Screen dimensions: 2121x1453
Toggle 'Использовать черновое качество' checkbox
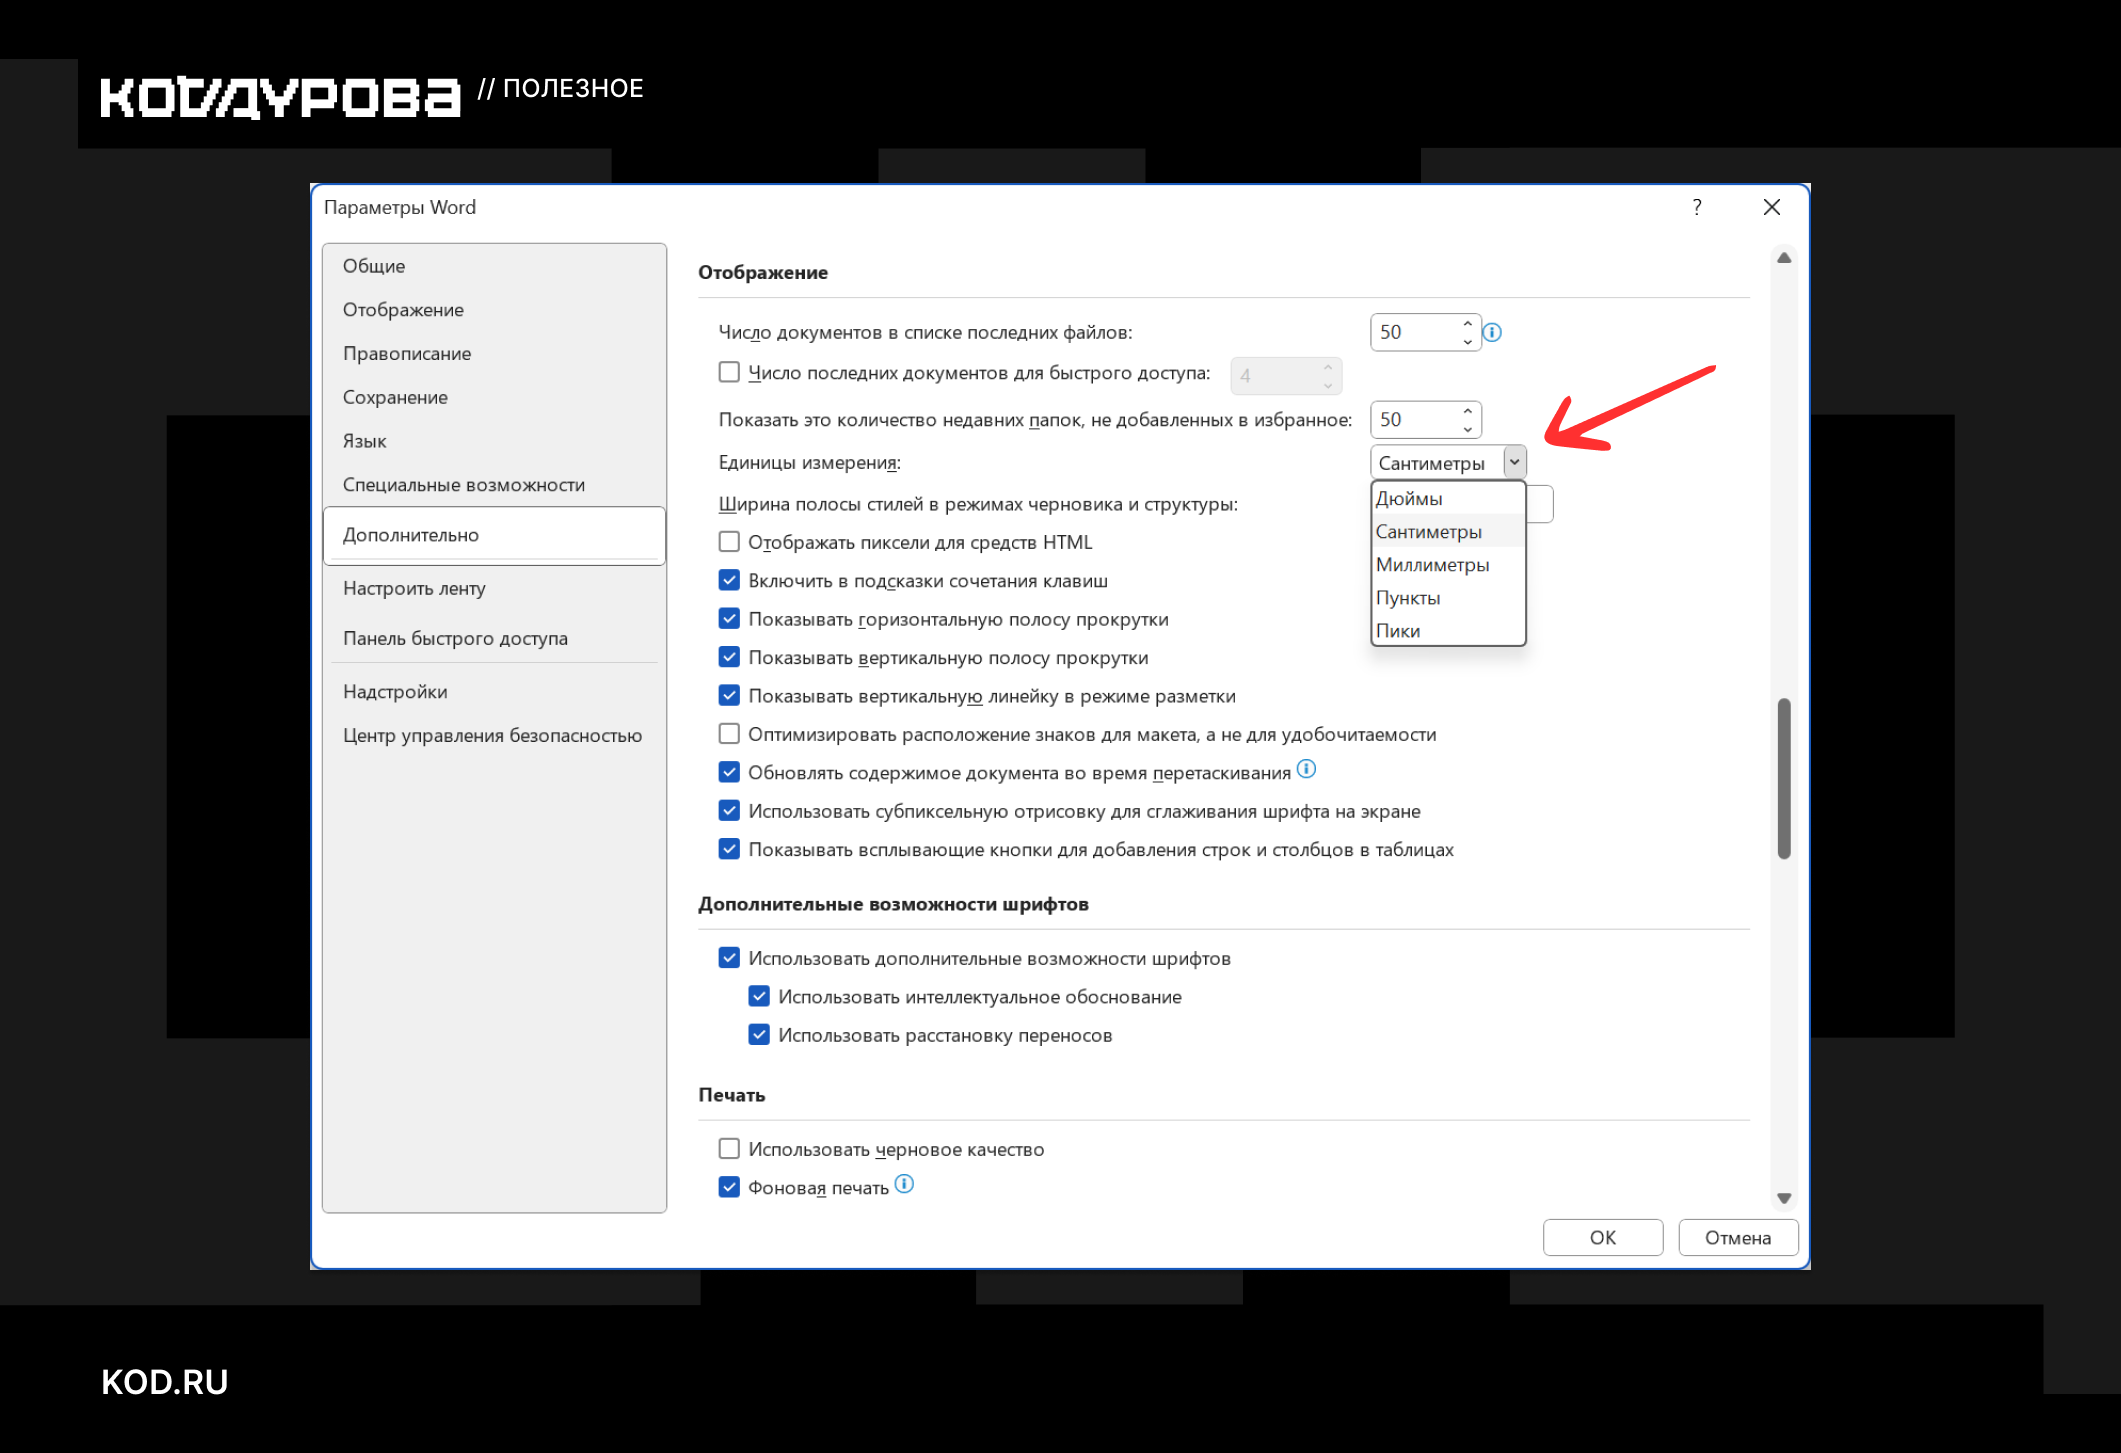pyautogui.click(x=729, y=1149)
